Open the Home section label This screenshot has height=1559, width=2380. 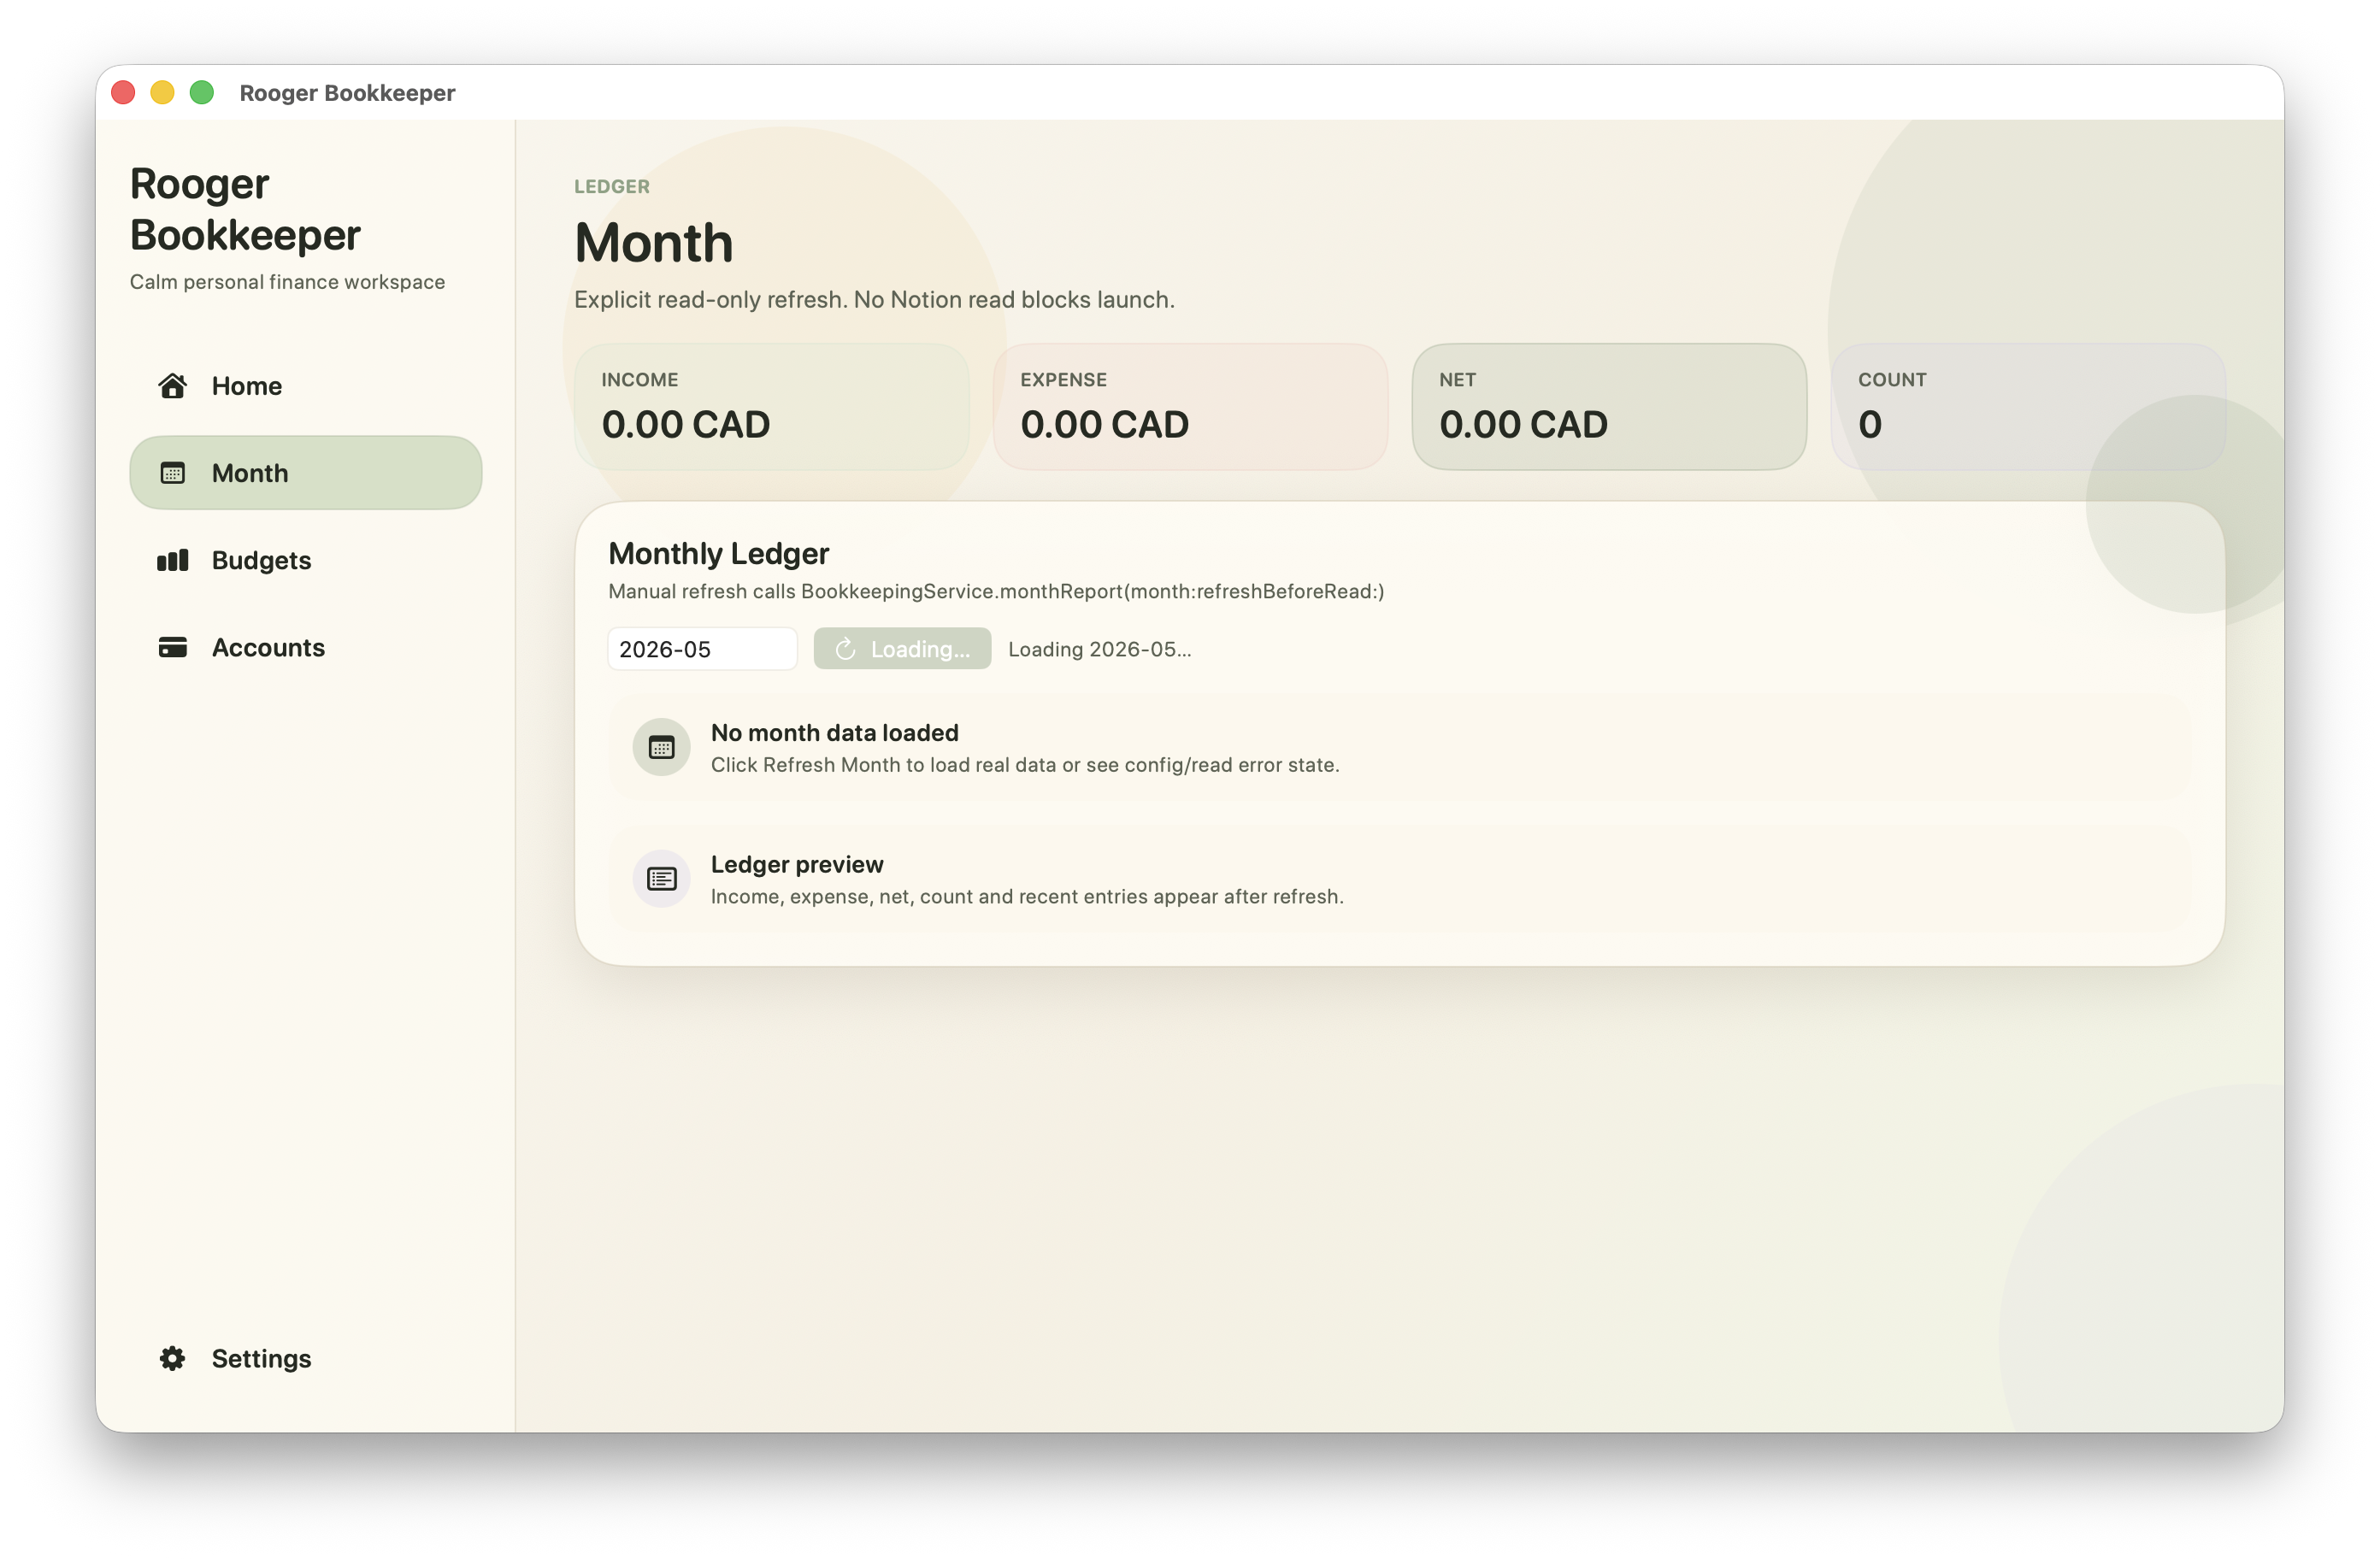(x=247, y=386)
